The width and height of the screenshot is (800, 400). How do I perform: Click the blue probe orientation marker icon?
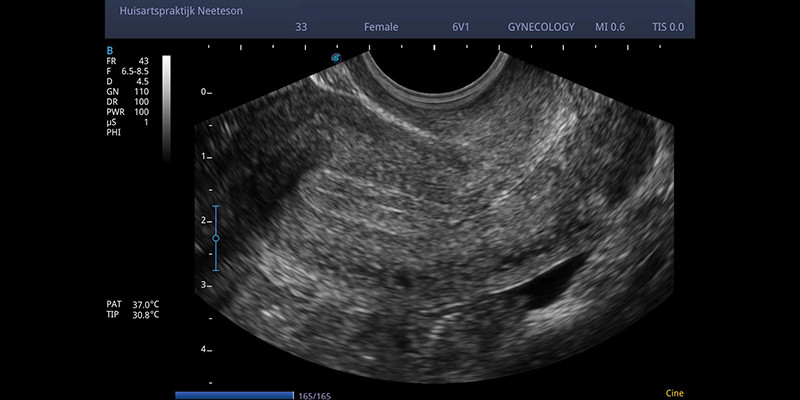tap(337, 59)
